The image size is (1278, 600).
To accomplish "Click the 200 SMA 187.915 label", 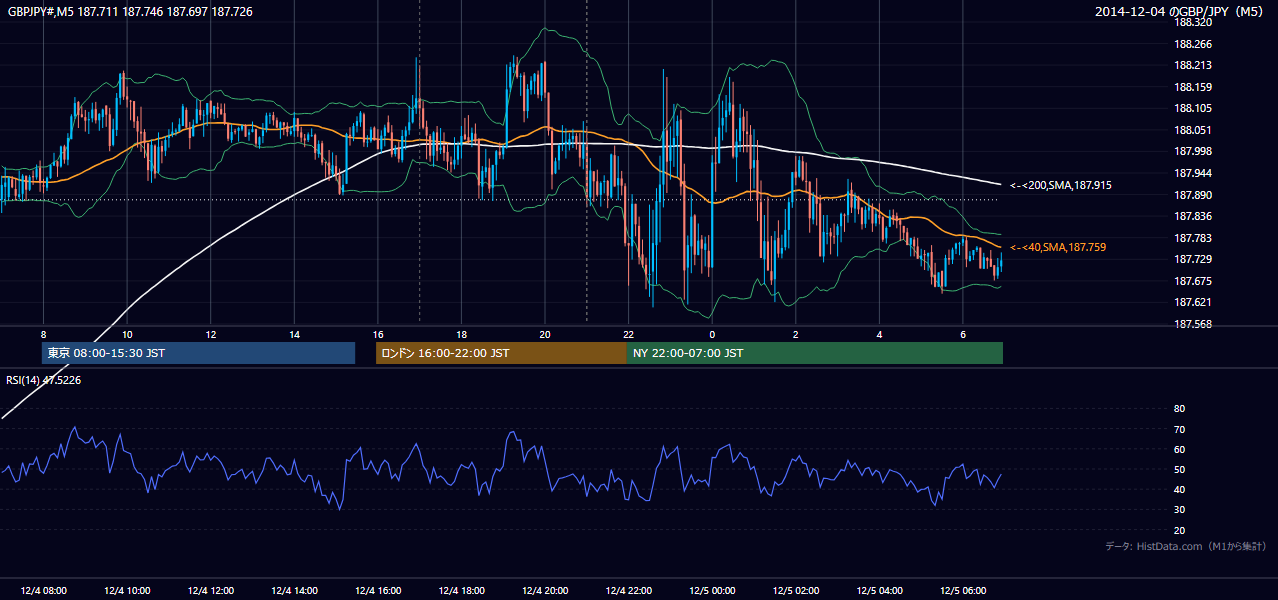I will [x=1061, y=185].
